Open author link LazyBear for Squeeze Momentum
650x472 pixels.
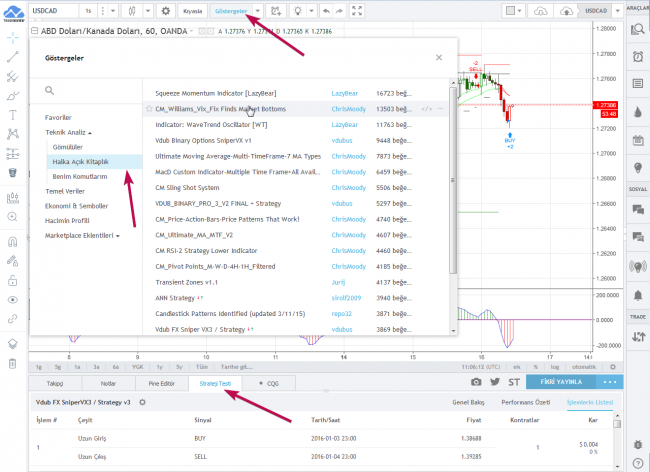point(344,93)
